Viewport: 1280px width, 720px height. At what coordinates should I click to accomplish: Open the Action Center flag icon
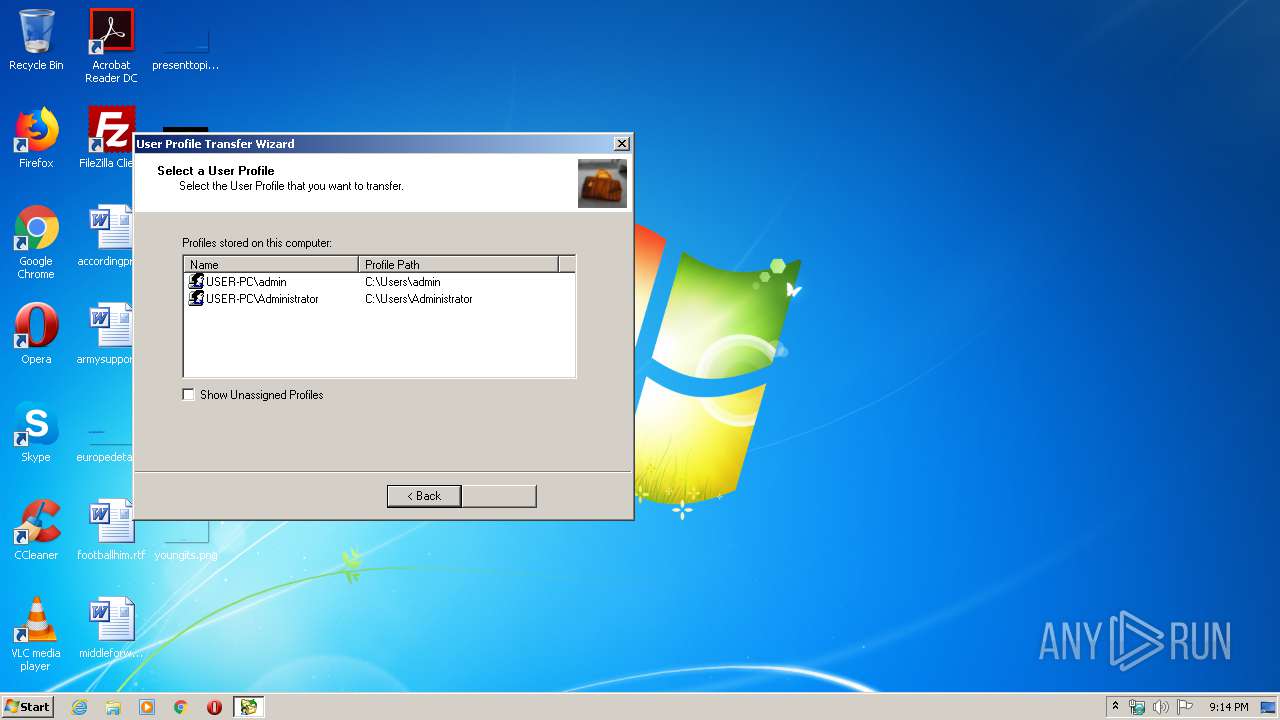[1185, 707]
